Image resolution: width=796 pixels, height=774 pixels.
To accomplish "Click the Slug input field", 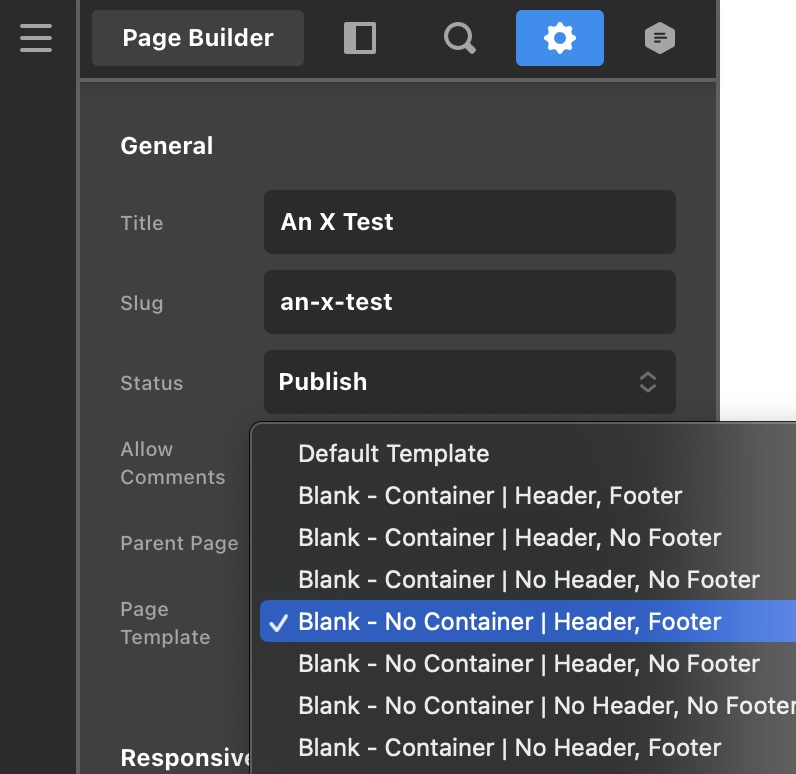I will point(469,302).
